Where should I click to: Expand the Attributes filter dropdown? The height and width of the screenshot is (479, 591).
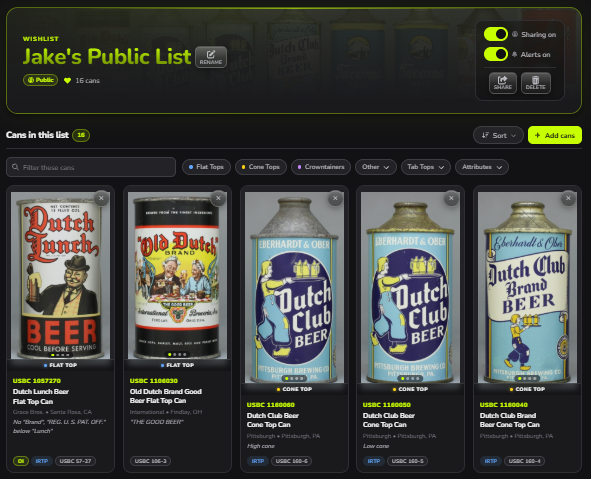click(x=482, y=167)
